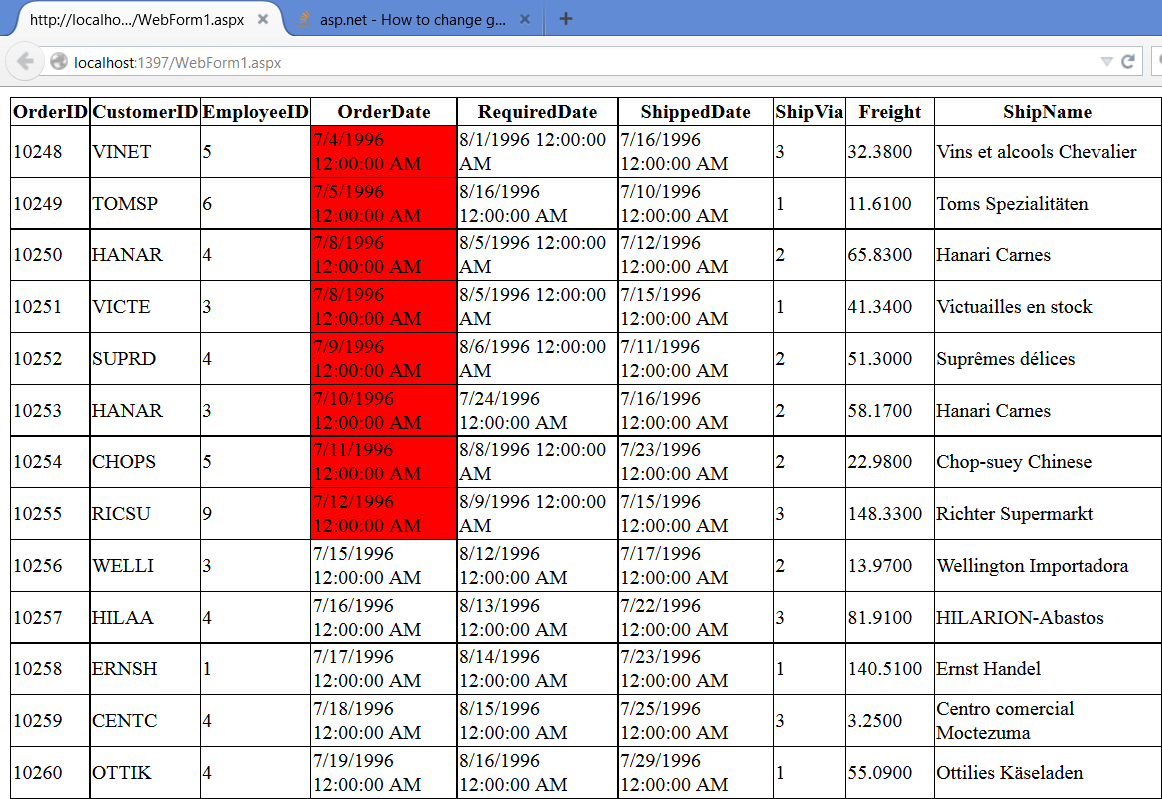Click the VINET customer cell
Image resolution: width=1162 pixels, height=799 pixels.
click(145, 152)
